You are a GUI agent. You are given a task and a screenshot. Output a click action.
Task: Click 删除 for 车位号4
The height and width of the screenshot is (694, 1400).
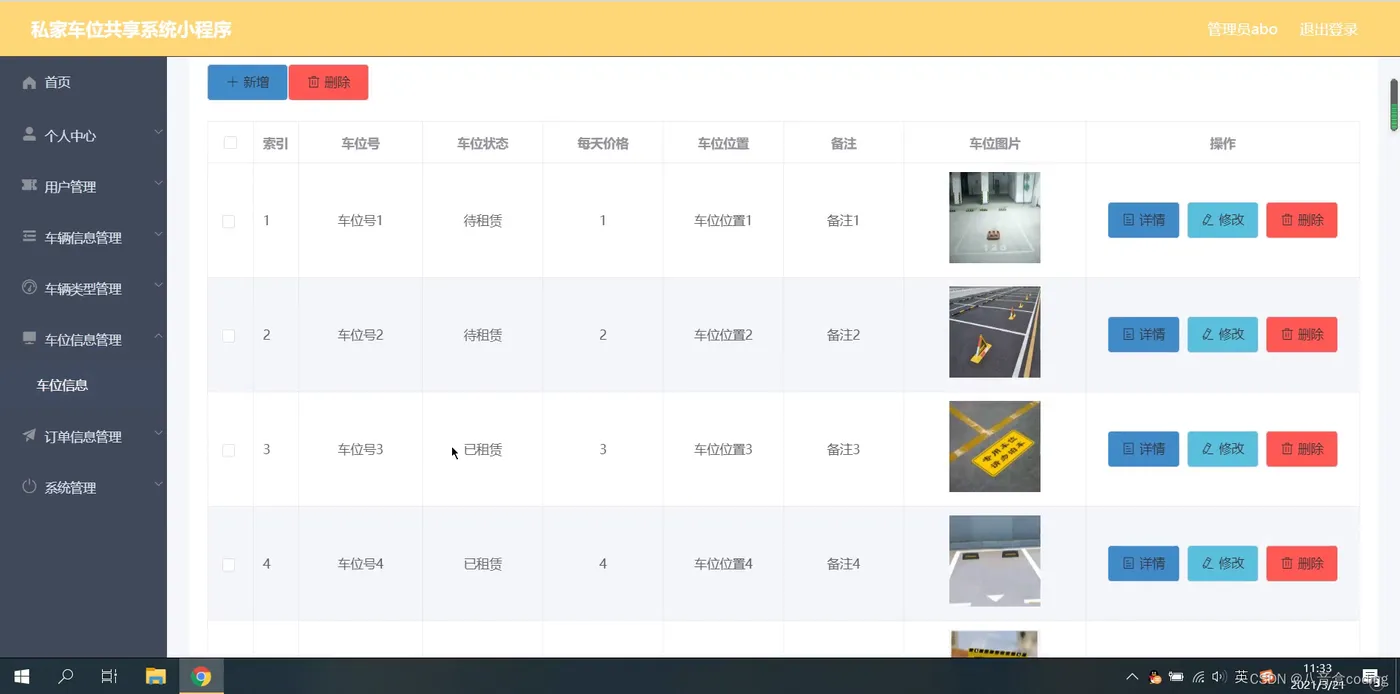tap(1301, 563)
